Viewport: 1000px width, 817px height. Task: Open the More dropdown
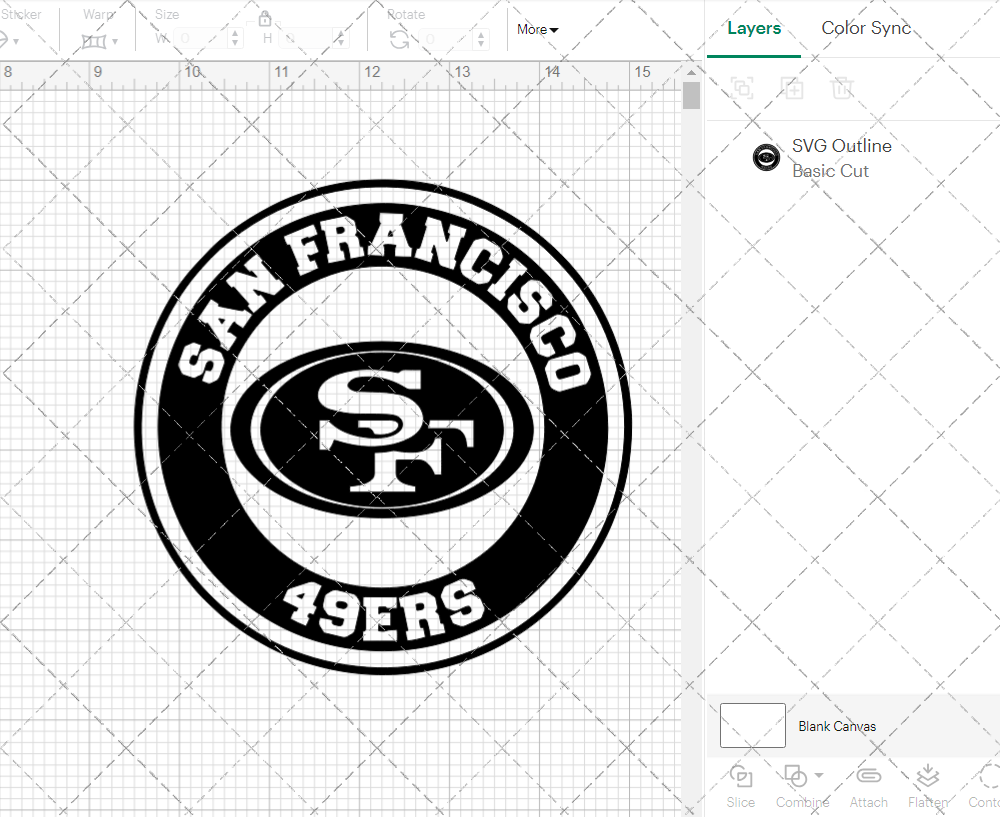(537, 30)
